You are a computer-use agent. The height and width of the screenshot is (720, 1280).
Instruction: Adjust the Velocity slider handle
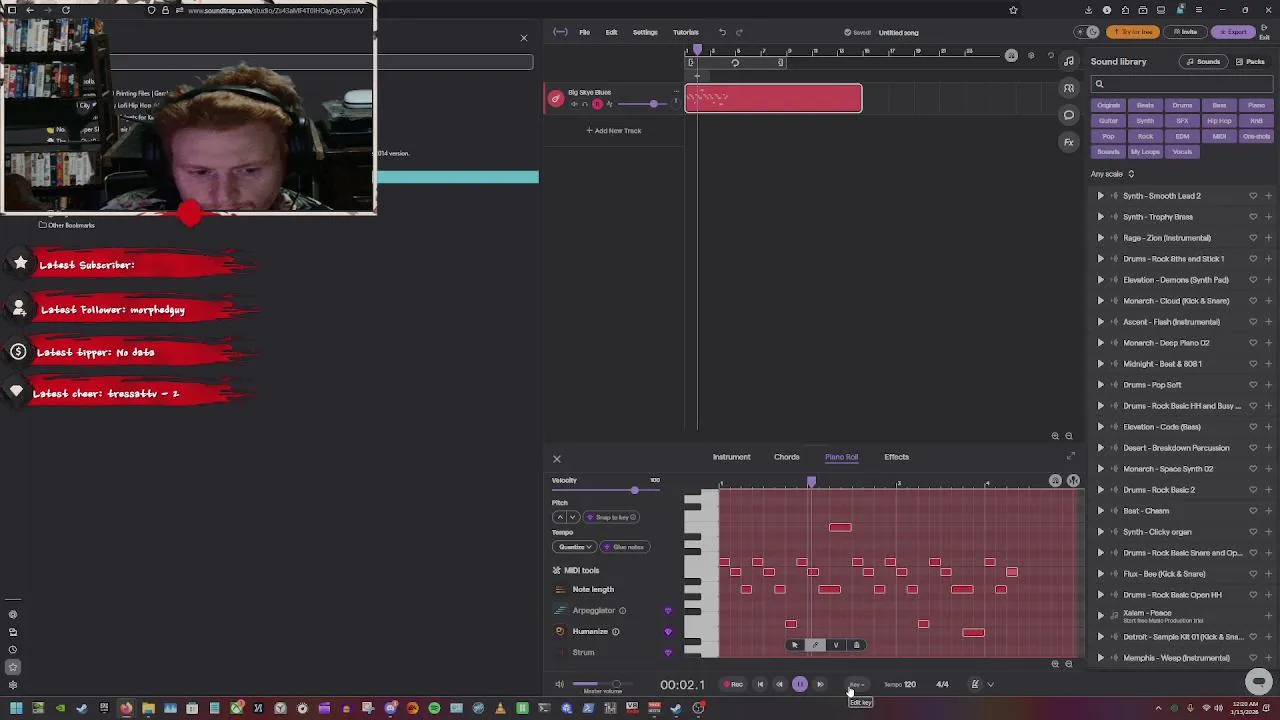(634, 490)
